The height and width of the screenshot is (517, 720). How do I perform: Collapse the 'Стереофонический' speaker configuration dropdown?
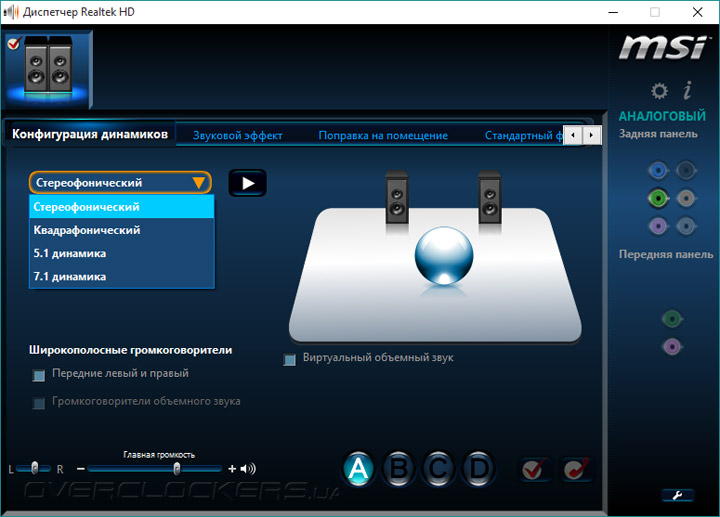point(120,183)
